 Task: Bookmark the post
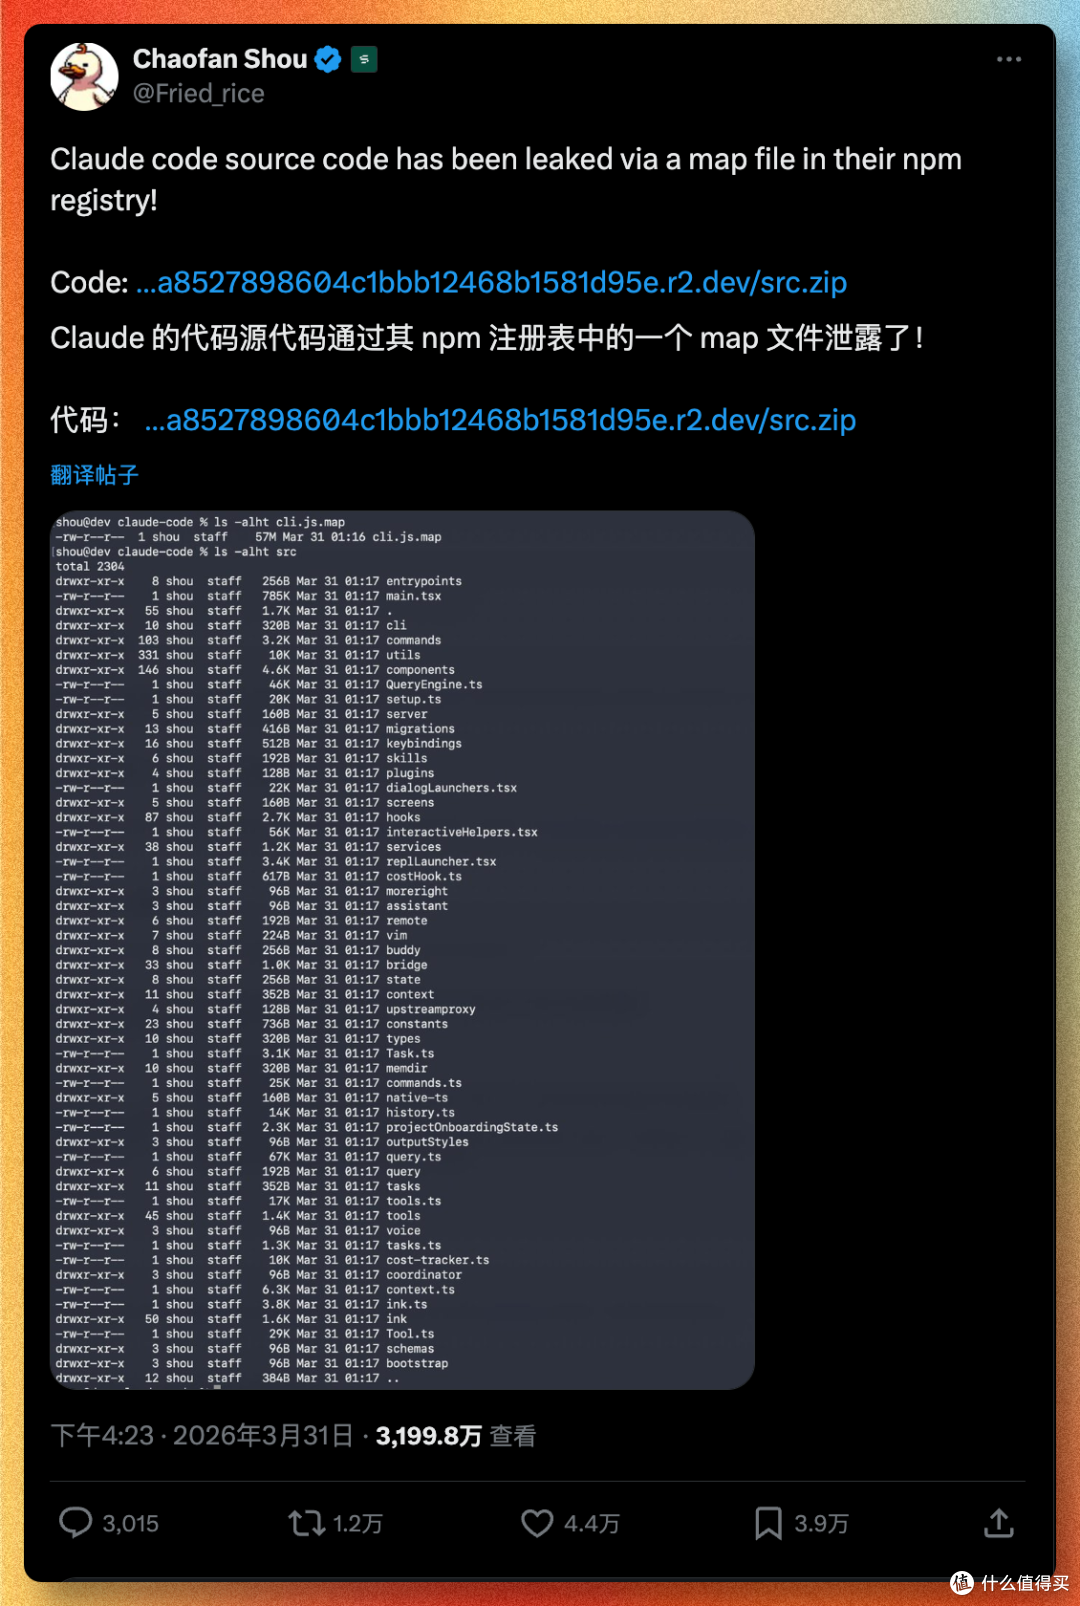[768, 1523]
